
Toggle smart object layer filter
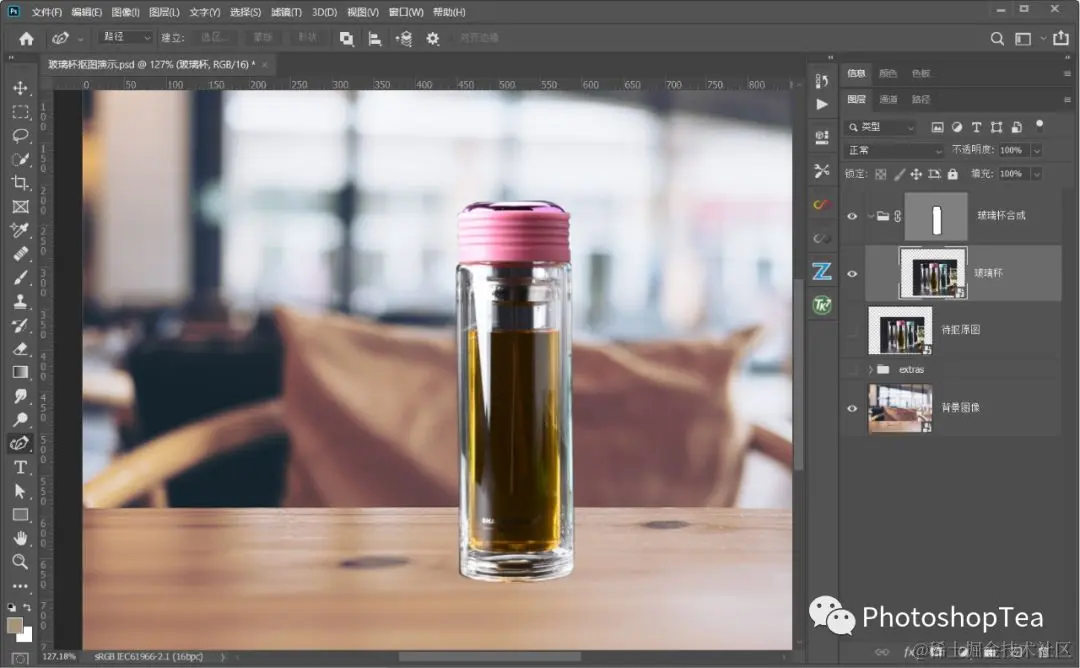pyautogui.click(x=1017, y=127)
